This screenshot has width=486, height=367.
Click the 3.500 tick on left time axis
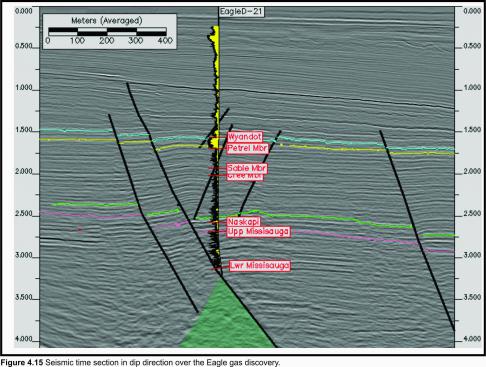click(x=24, y=297)
